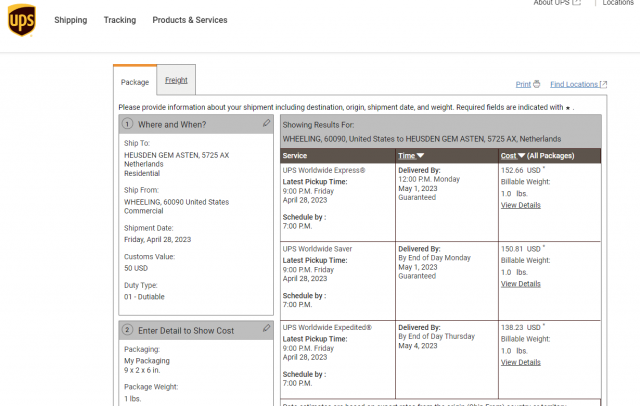Click the external link icon beside About UPS

pyautogui.click(x=576, y=2)
